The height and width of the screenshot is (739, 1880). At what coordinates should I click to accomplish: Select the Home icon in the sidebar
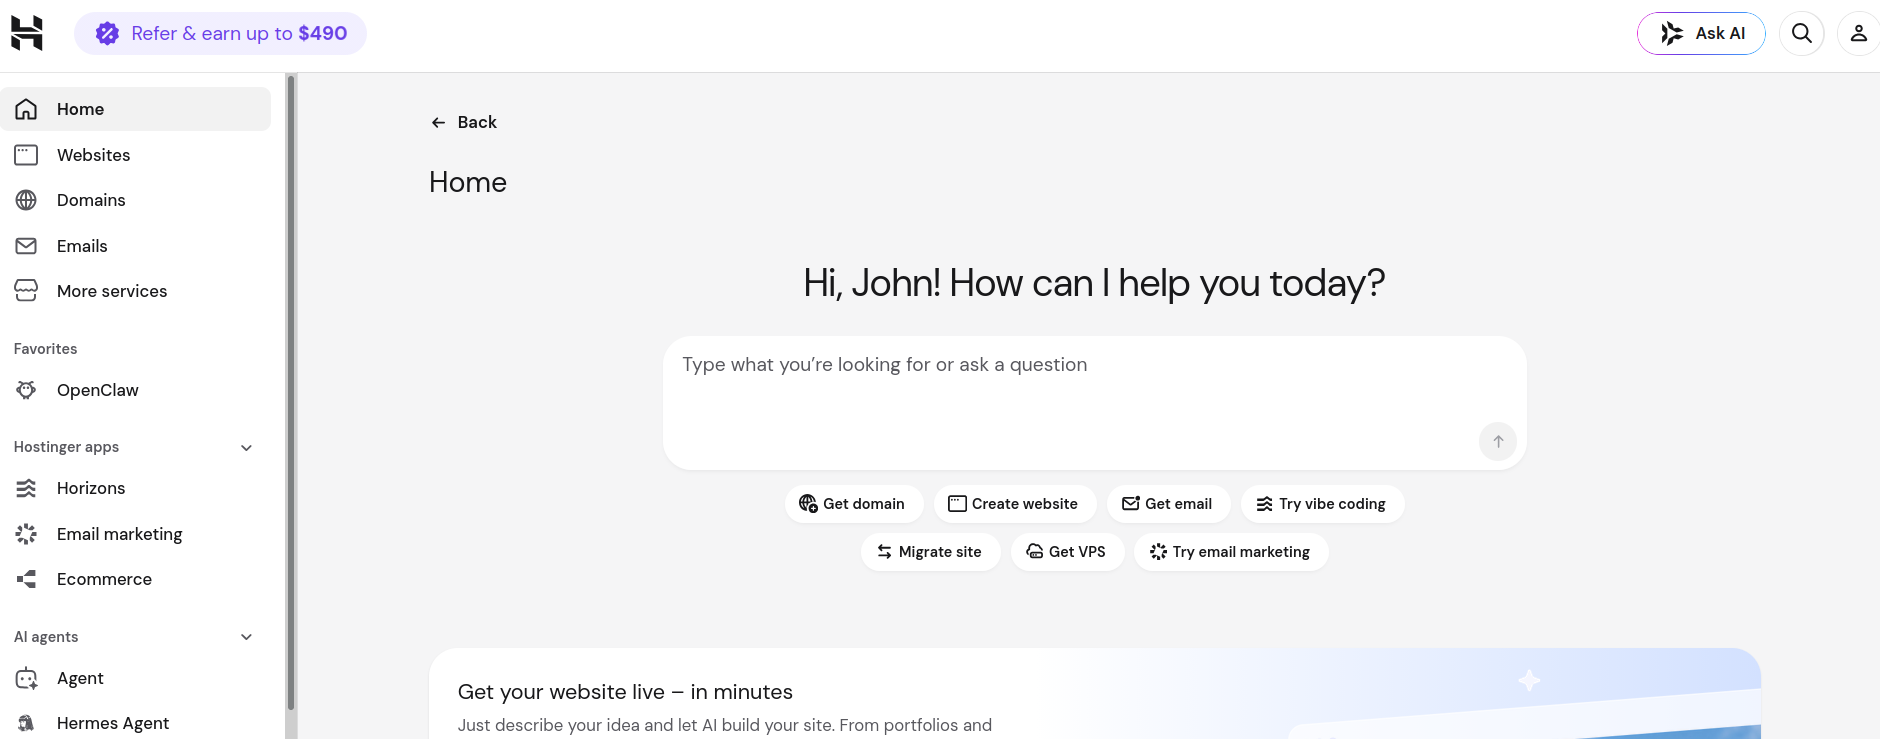26,109
